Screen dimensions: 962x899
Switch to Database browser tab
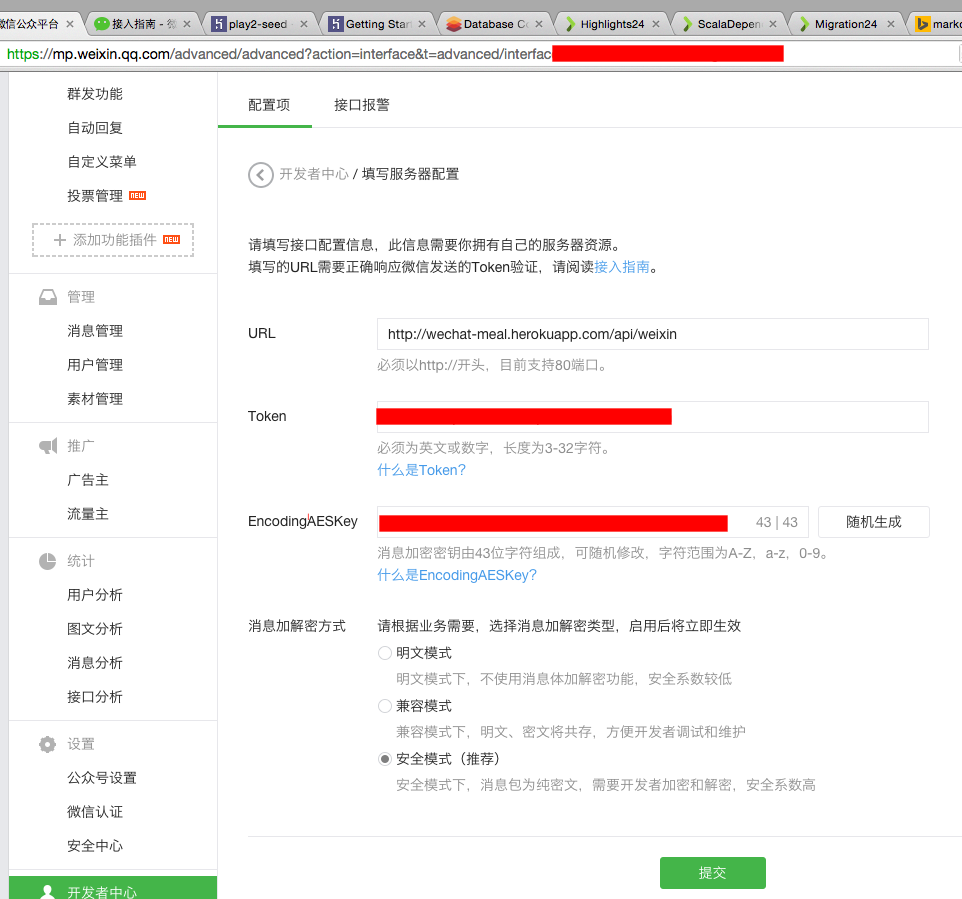495,24
